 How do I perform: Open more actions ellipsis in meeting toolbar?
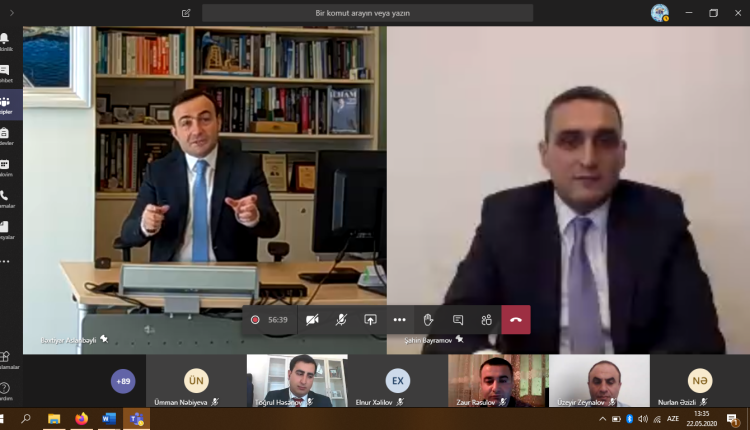(399, 320)
